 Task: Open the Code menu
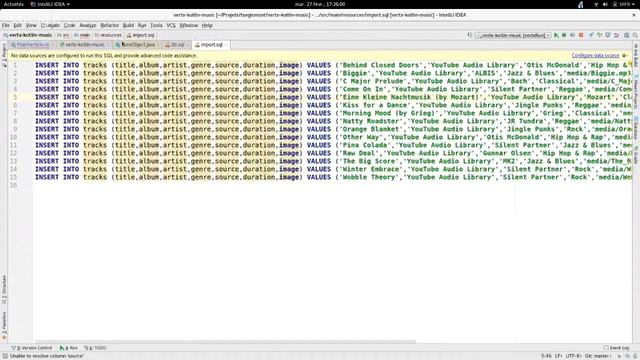69,25
